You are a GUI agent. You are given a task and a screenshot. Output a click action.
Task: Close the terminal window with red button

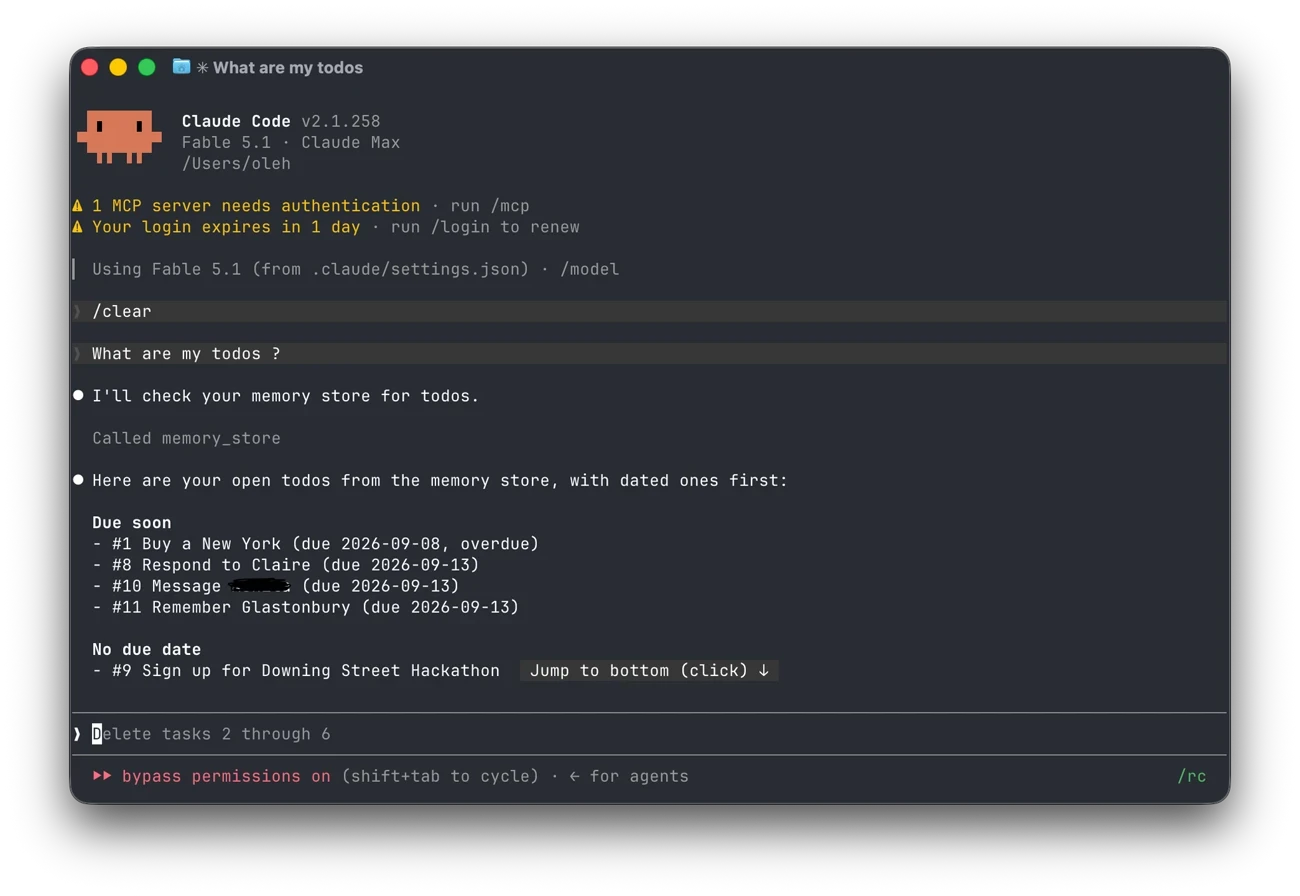click(90, 67)
